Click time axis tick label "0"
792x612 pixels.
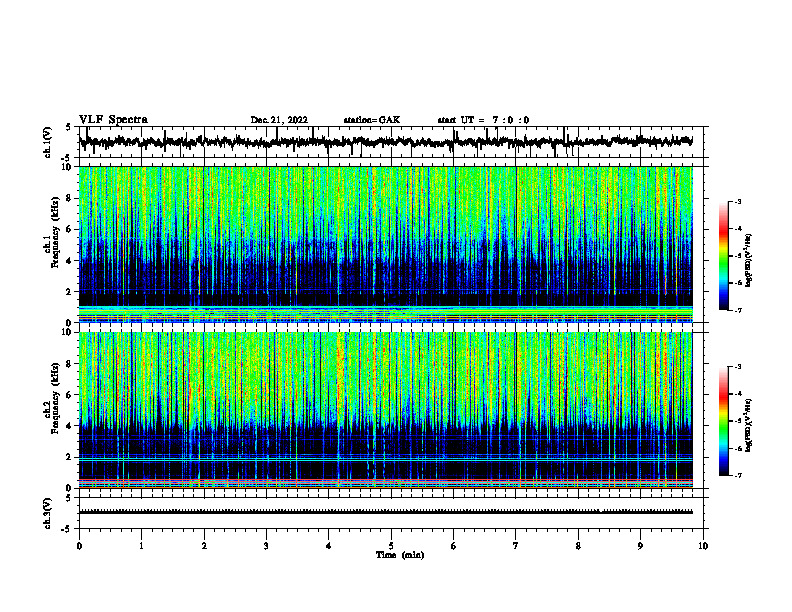(79, 546)
